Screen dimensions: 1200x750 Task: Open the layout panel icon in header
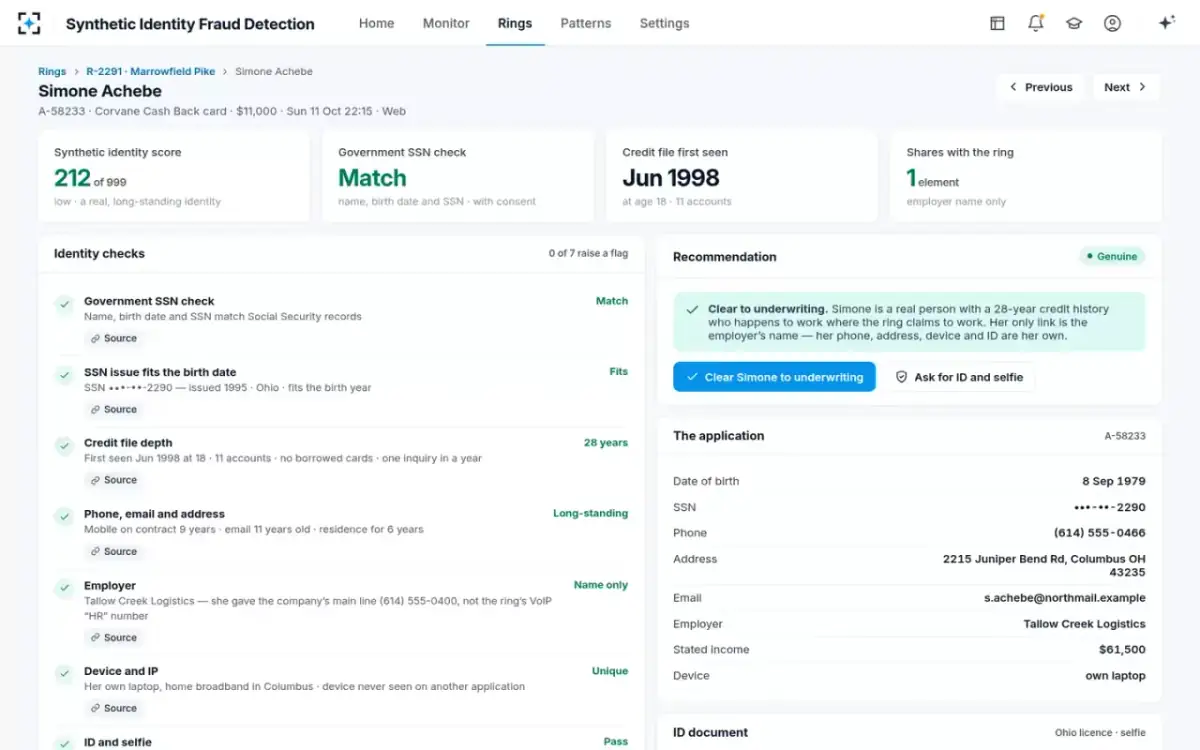click(x=997, y=23)
